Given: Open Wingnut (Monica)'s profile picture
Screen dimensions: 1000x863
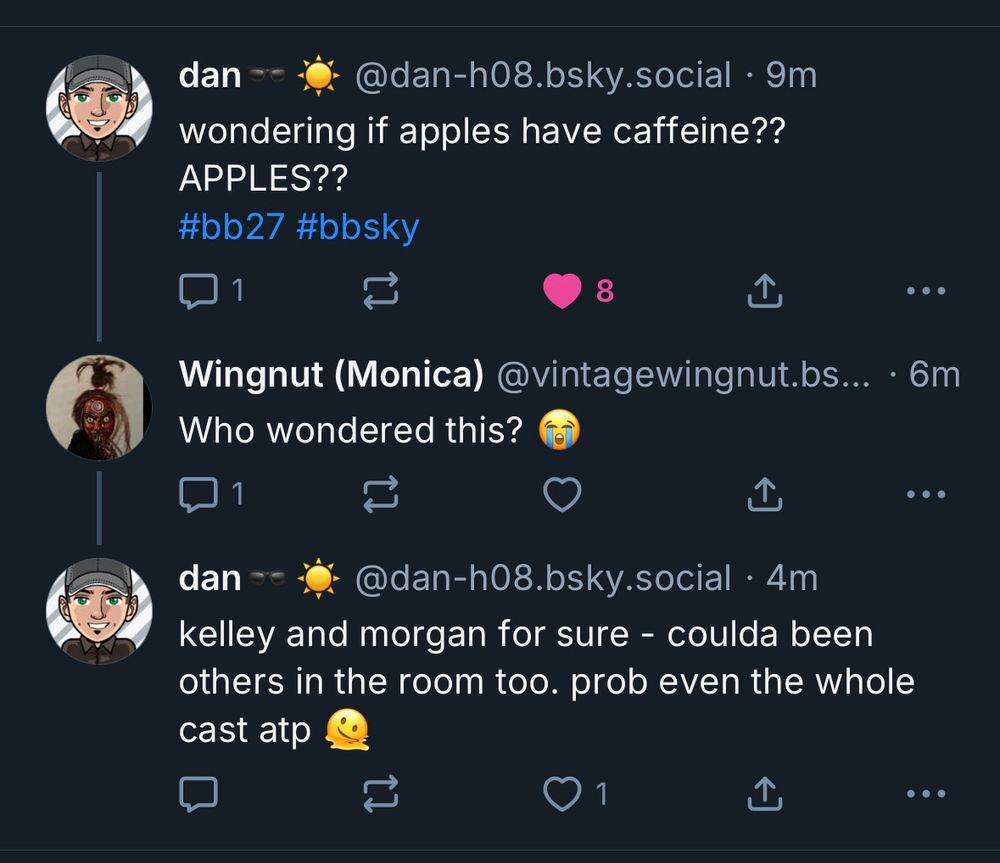Looking at the screenshot, I should pos(98,407).
